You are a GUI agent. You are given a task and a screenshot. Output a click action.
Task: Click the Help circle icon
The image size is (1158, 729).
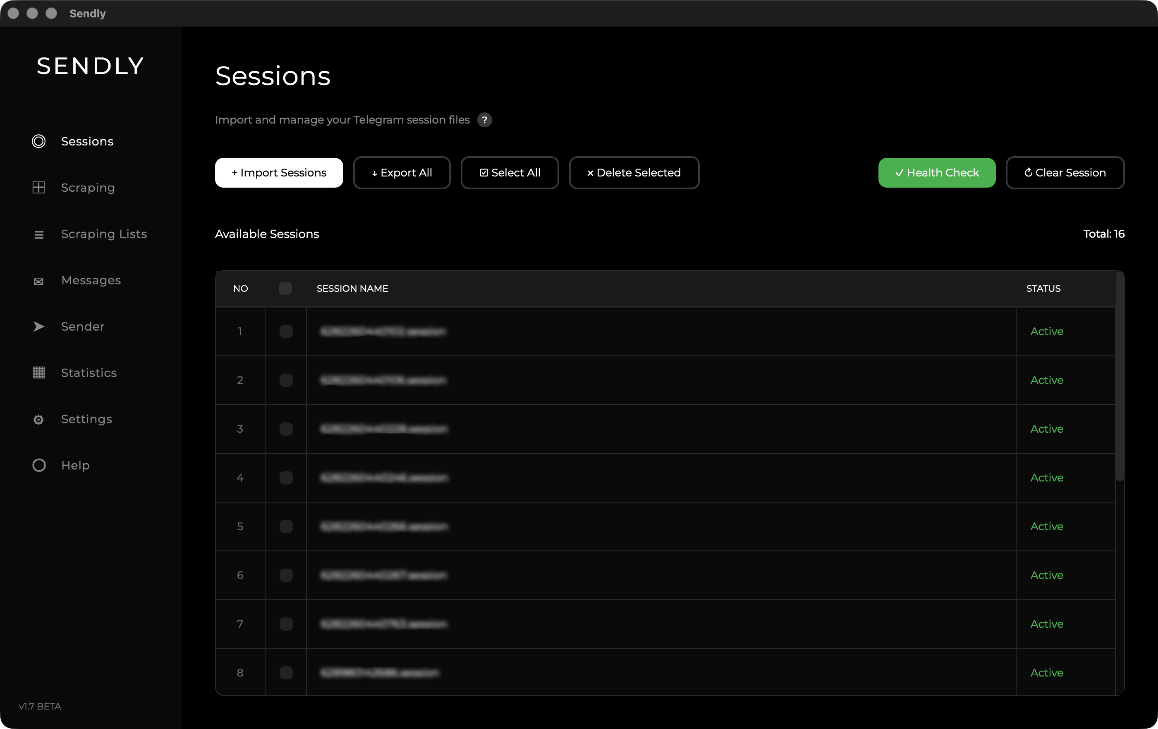pos(39,465)
